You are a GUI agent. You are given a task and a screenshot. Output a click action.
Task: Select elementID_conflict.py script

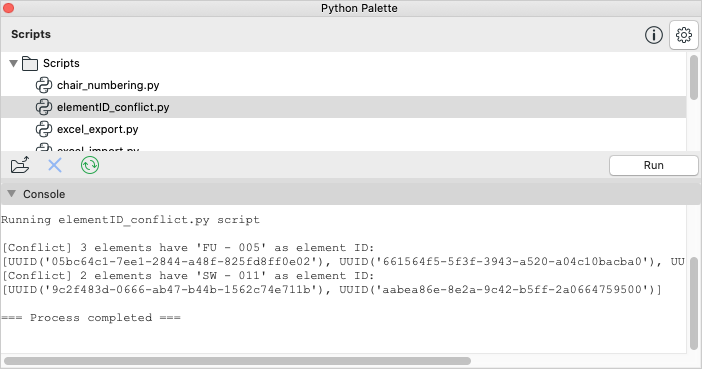(x=113, y=107)
